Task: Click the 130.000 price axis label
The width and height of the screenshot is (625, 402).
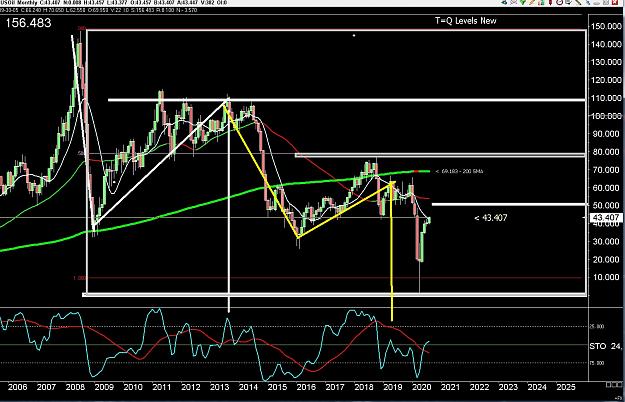Action: click(x=606, y=62)
